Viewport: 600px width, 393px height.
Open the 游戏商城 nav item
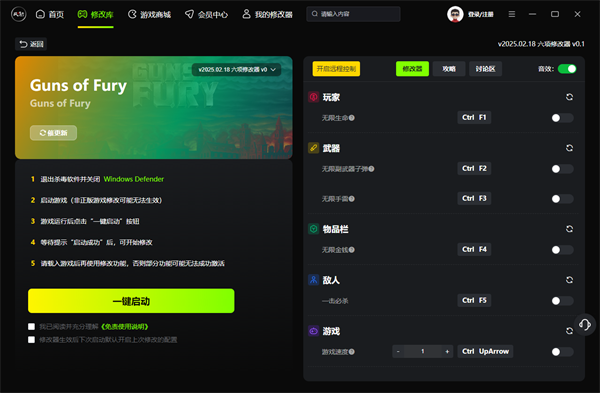click(149, 15)
